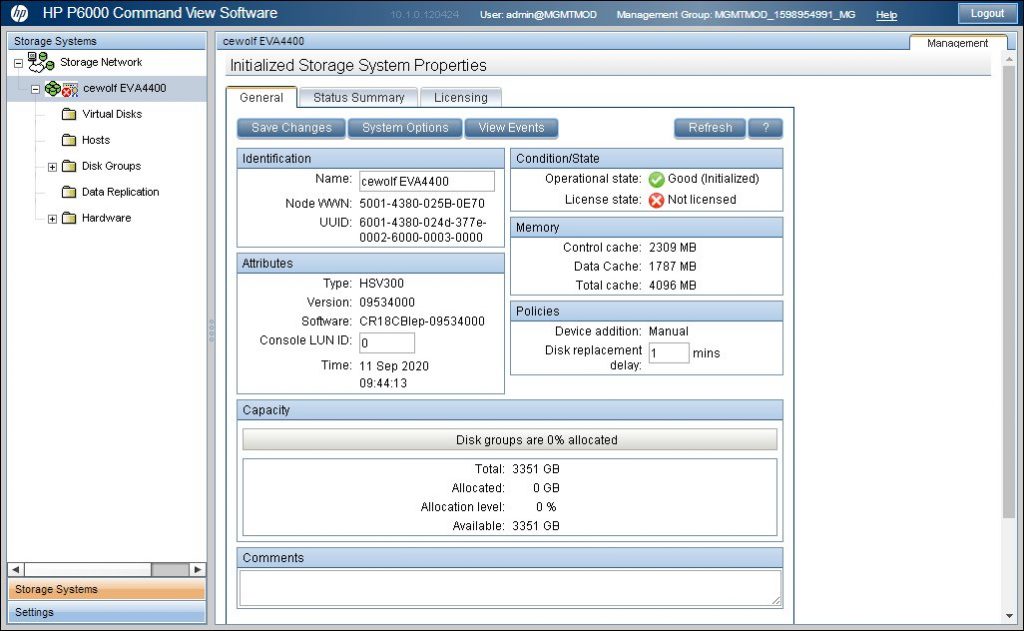Click the left pane scroll-right arrow
The image size is (1024, 631).
click(x=198, y=570)
